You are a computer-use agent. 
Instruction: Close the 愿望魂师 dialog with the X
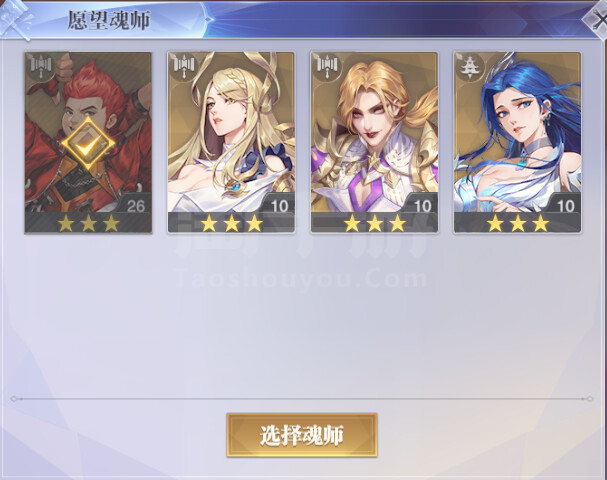[597, 19]
